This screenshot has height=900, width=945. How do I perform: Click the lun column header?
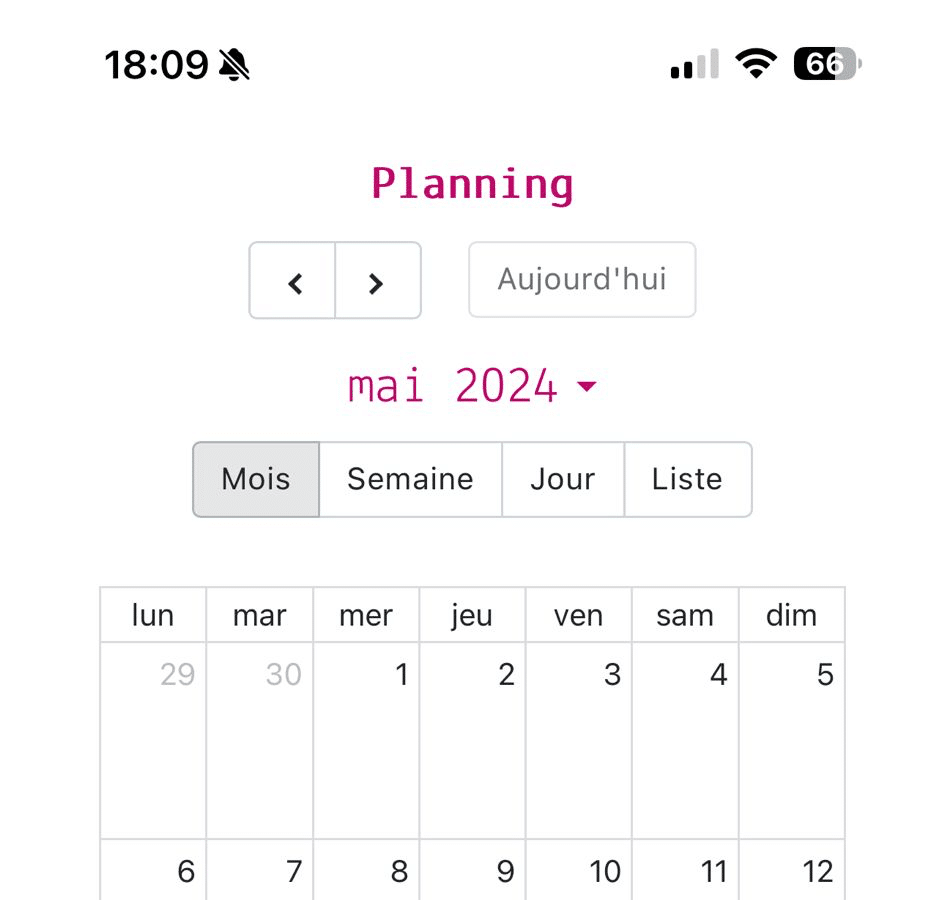coord(153,615)
